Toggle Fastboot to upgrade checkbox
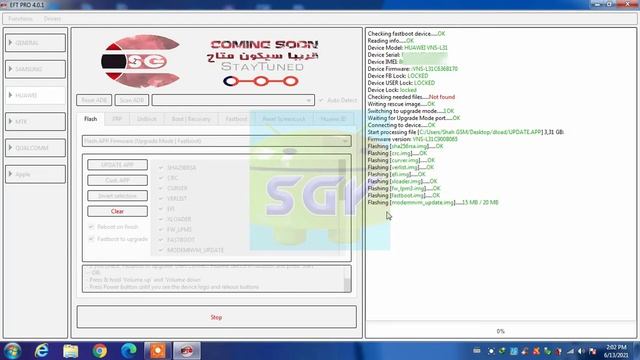 [x=91, y=239]
